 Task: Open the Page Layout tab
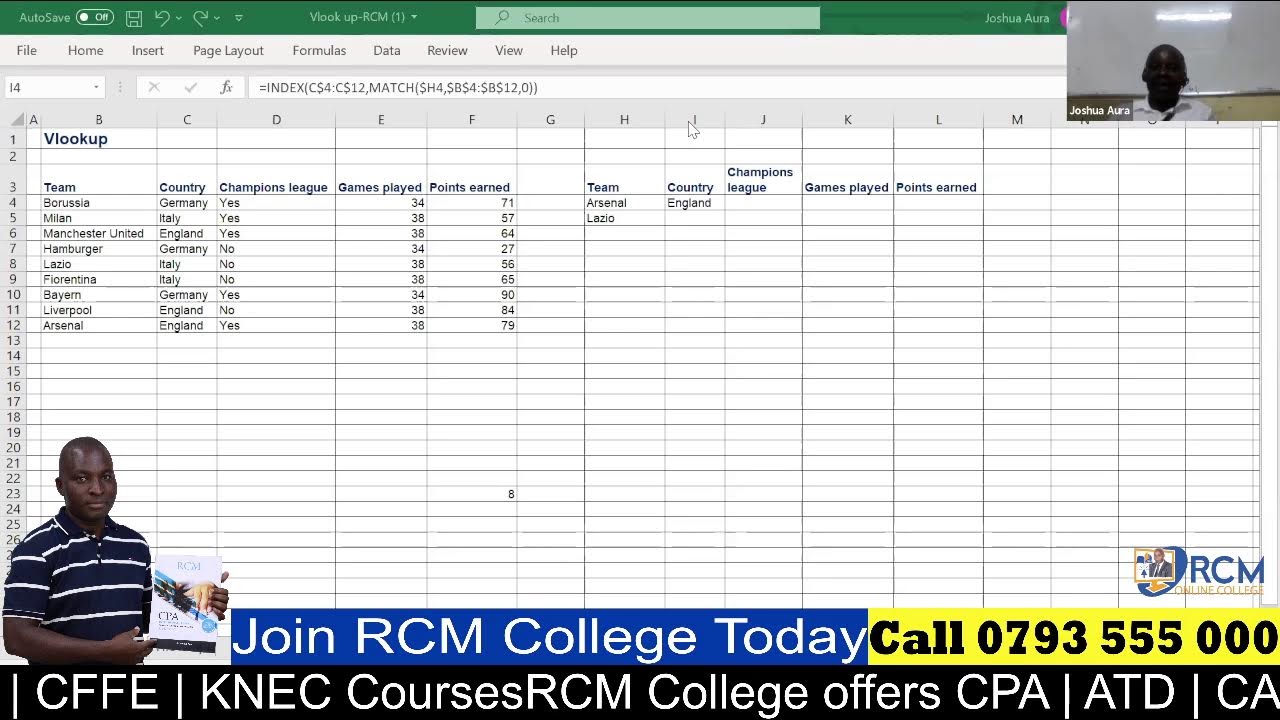[x=228, y=50]
